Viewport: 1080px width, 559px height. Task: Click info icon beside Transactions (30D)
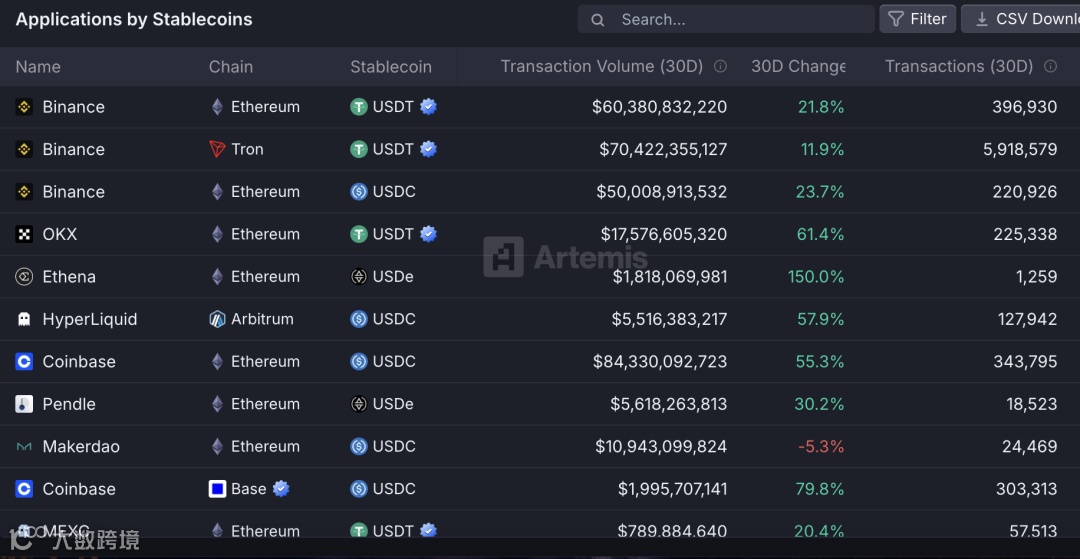coord(1050,66)
